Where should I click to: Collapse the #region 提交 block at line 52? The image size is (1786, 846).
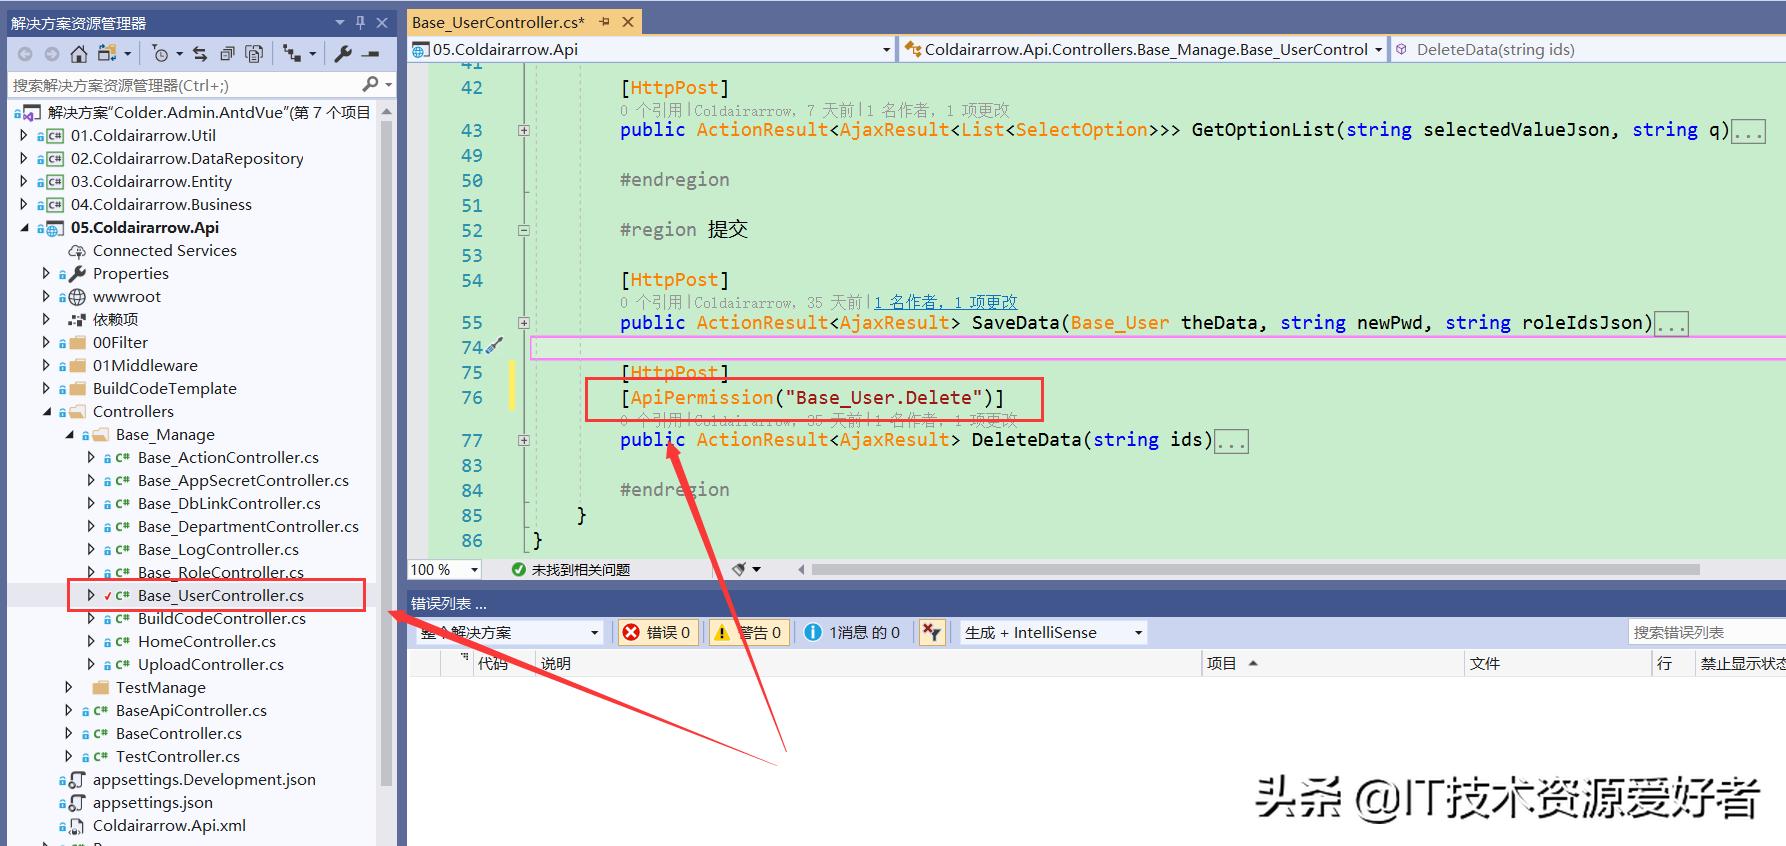523,230
